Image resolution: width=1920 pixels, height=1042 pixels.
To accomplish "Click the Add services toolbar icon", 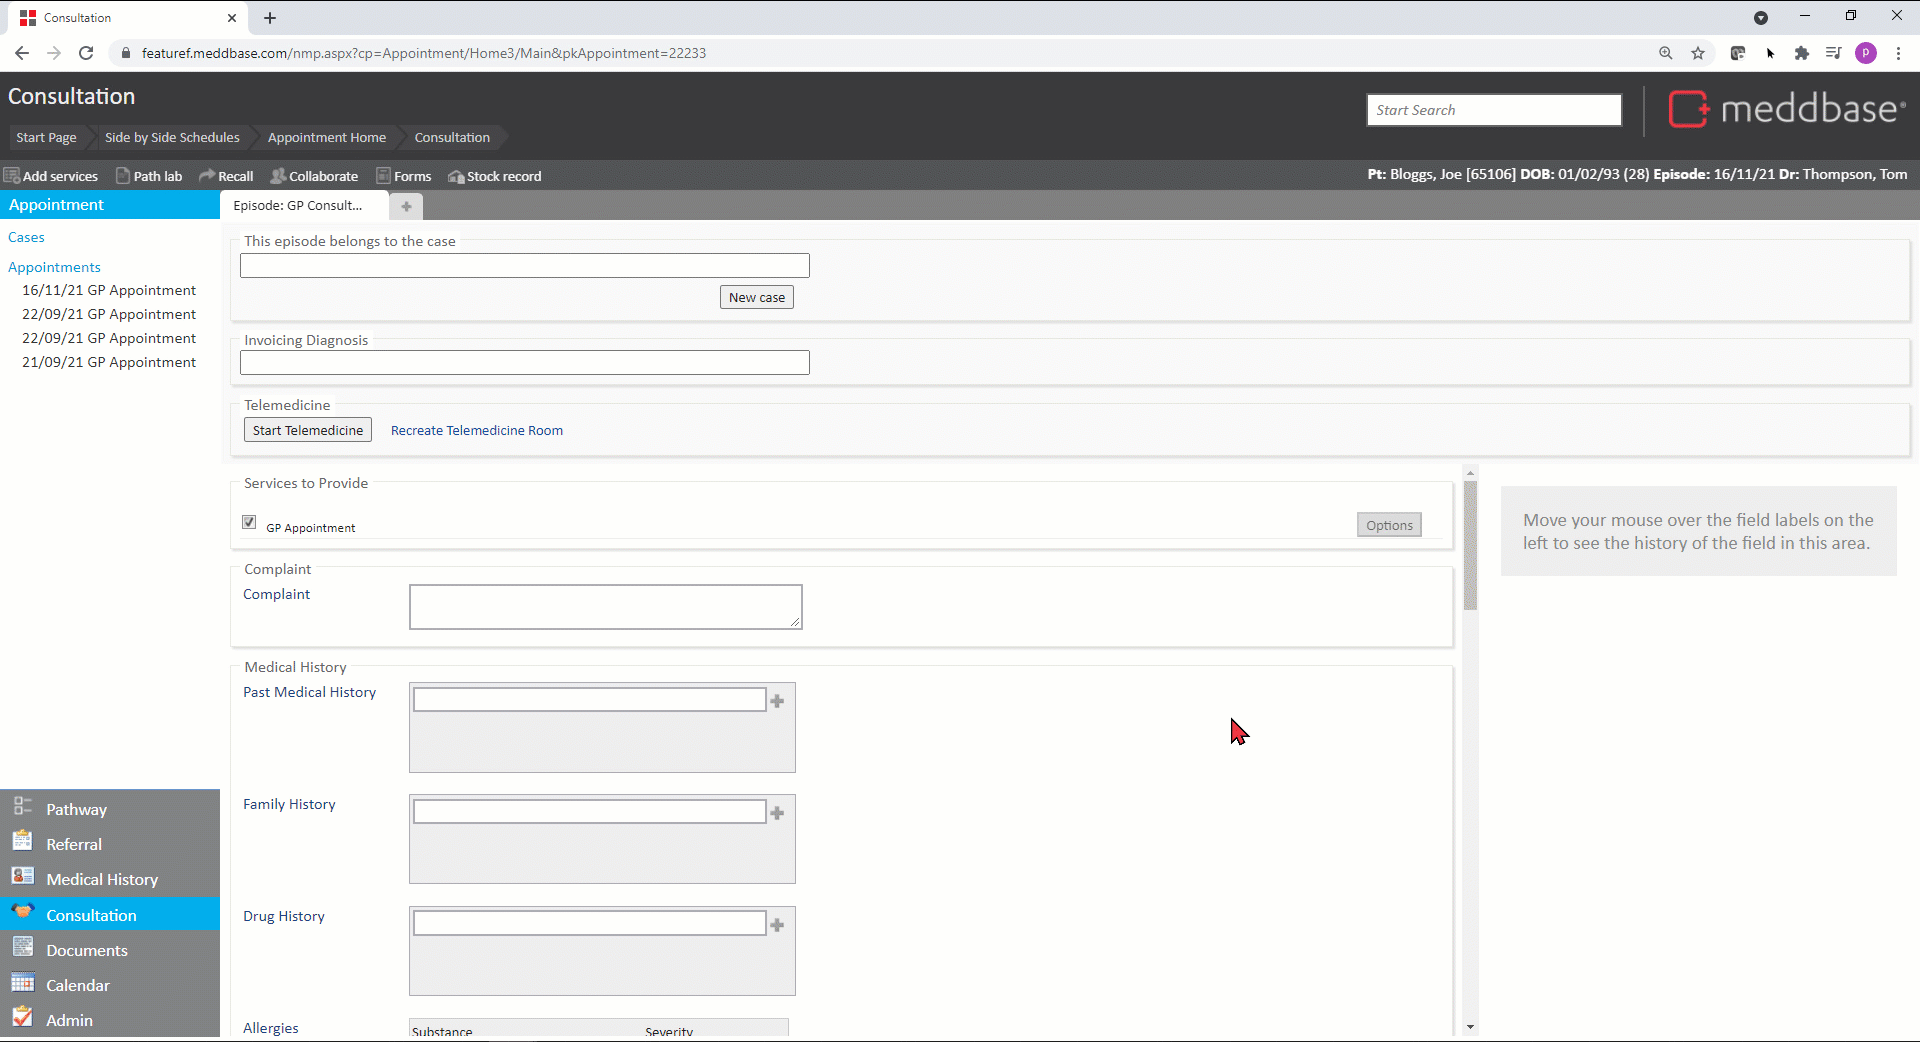I will tap(12, 176).
